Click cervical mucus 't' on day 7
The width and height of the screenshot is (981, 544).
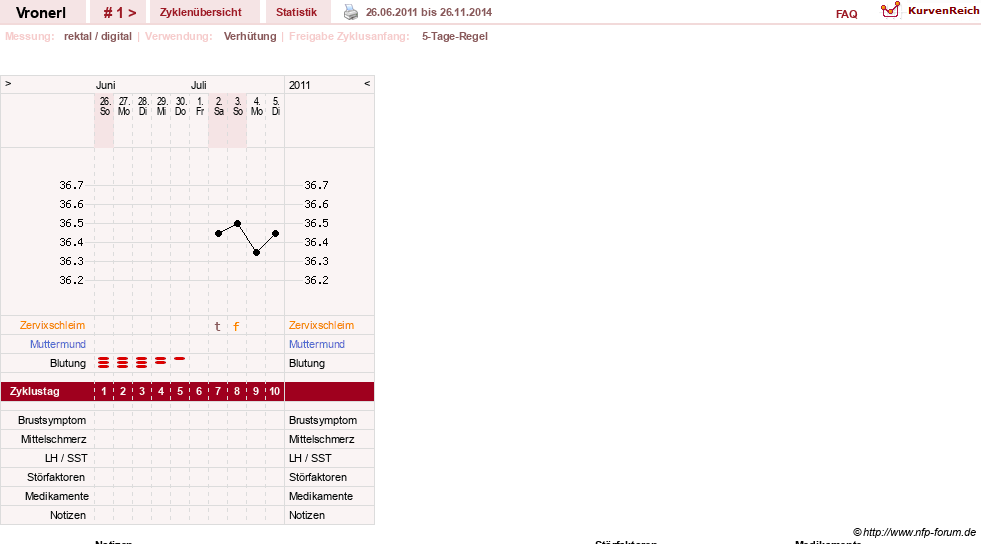coord(218,326)
